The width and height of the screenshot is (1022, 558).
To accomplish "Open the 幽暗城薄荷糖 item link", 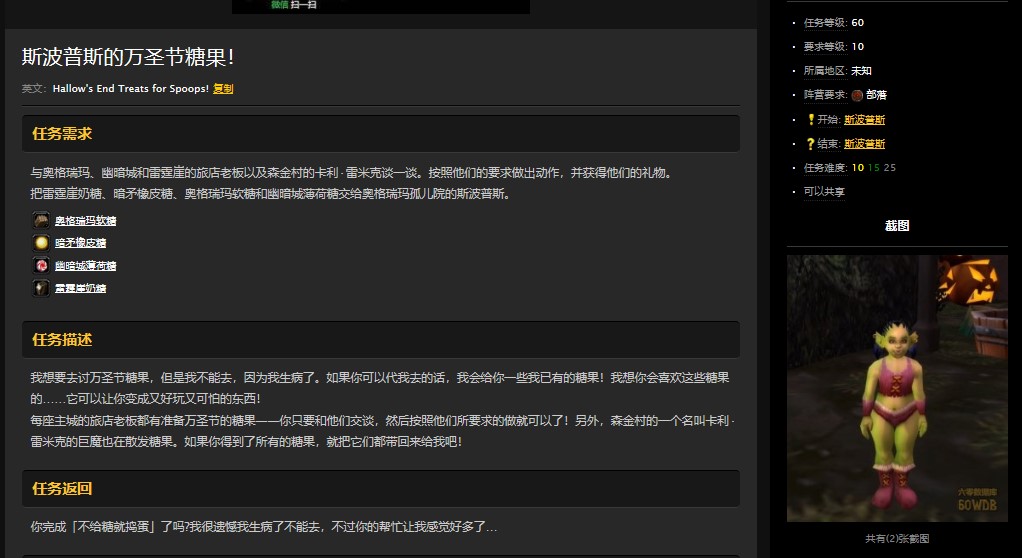I will (85, 266).
